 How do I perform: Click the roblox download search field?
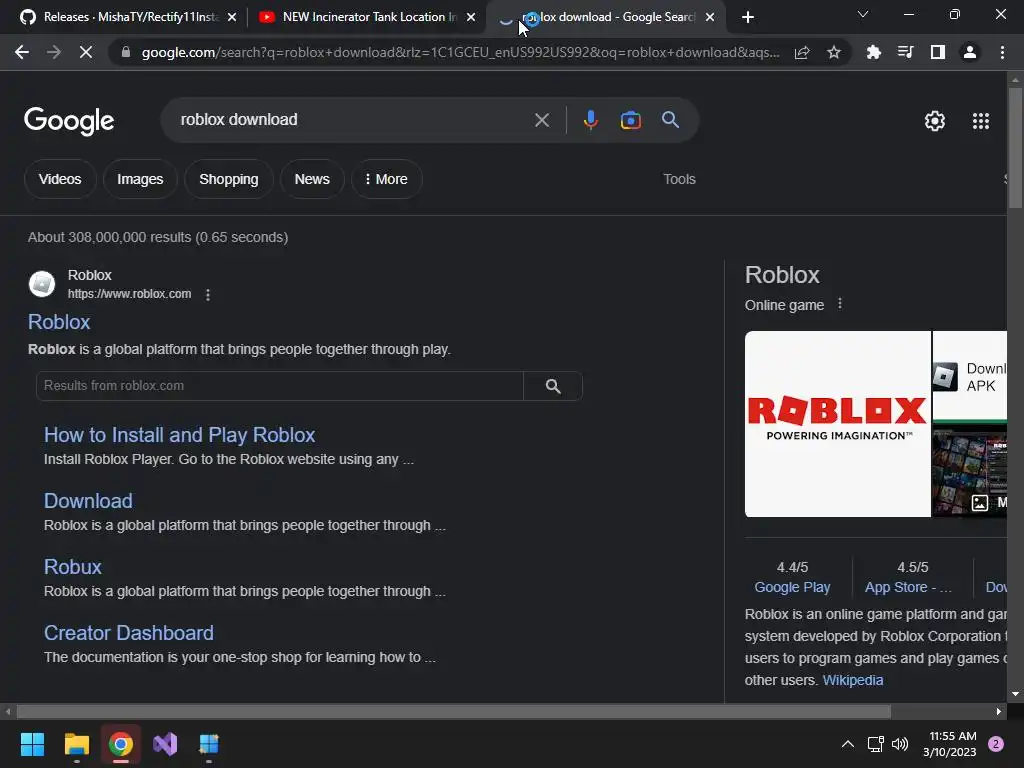coord(353,120)
